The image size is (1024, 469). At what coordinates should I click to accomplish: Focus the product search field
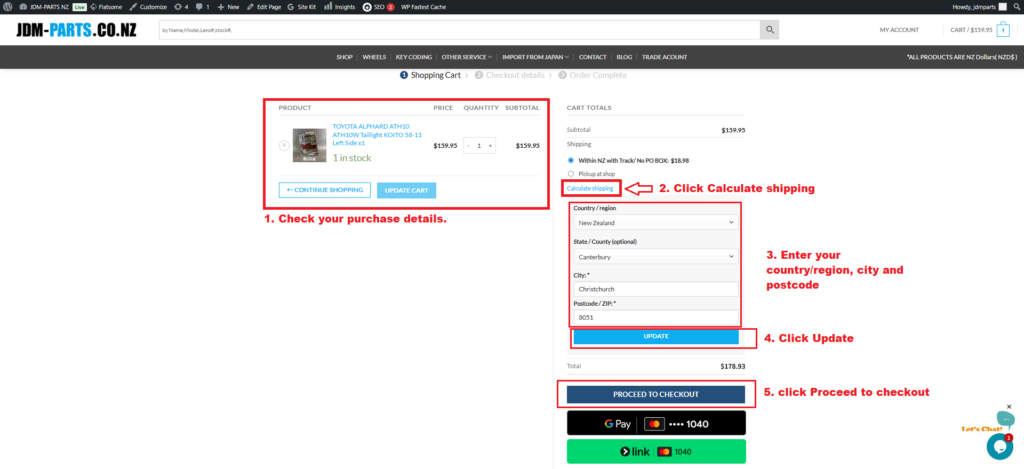click(x=459, y=29)
